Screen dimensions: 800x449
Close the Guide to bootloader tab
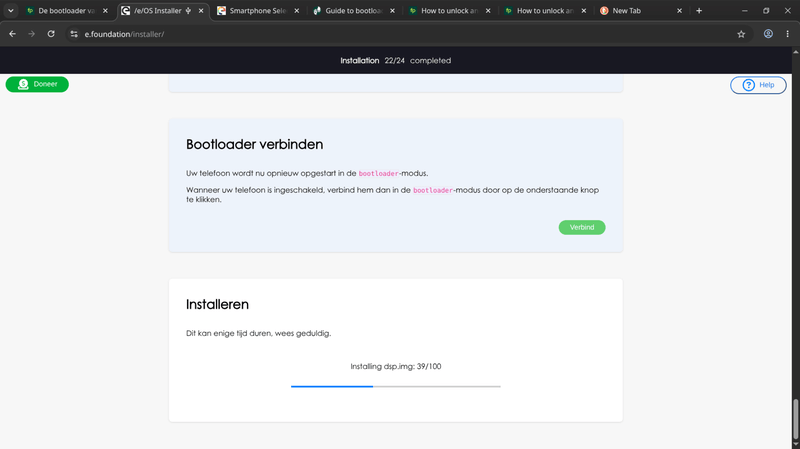(x=392, y=11)
